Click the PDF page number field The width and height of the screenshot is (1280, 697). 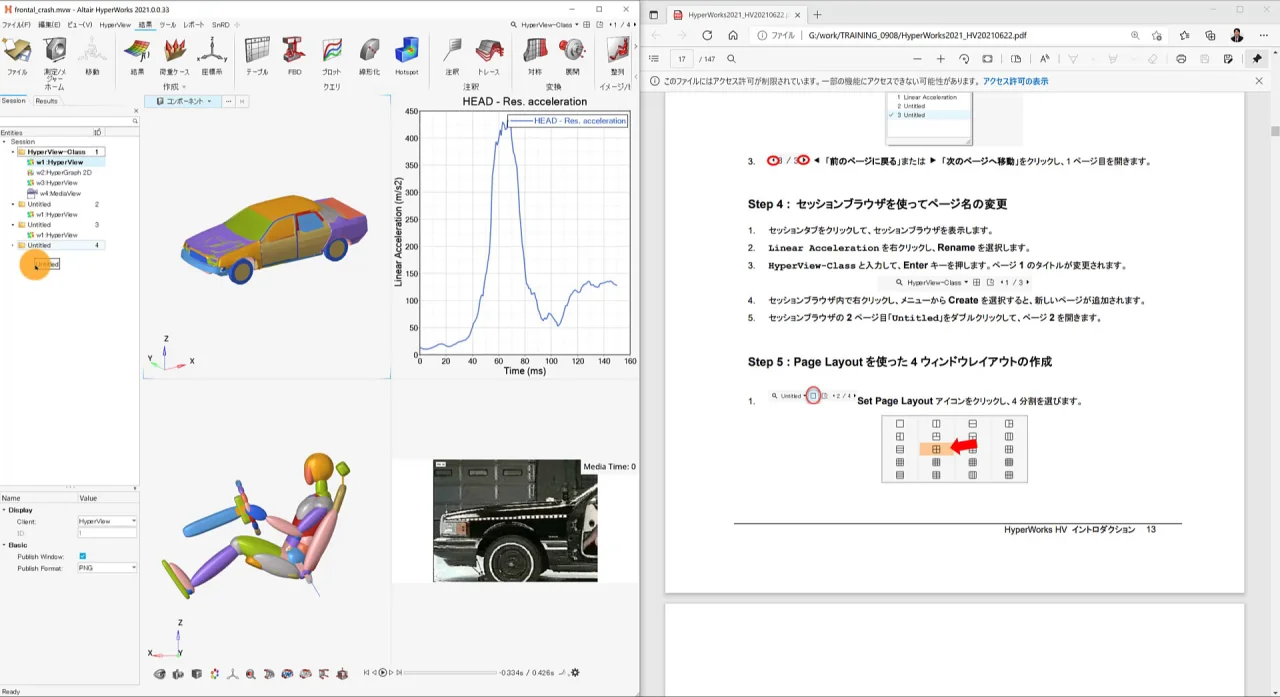[x=682, y=59]
